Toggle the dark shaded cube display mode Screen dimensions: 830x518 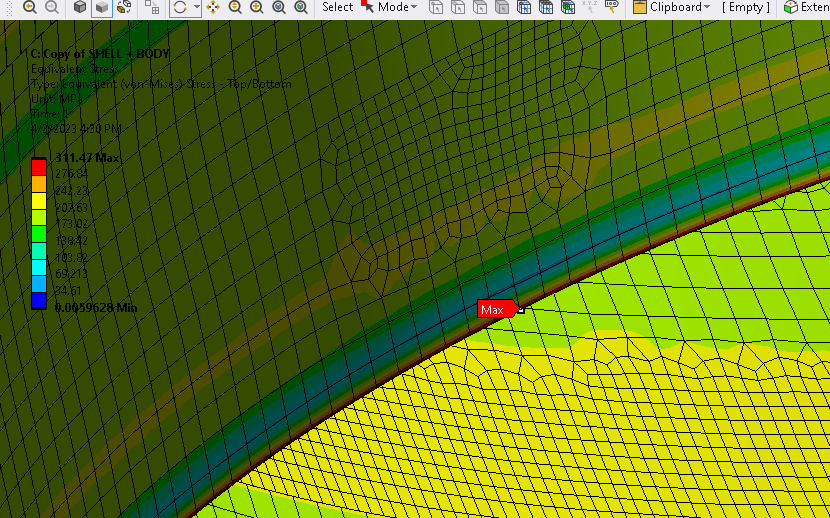pyautogui.click(x=80, y=7)
